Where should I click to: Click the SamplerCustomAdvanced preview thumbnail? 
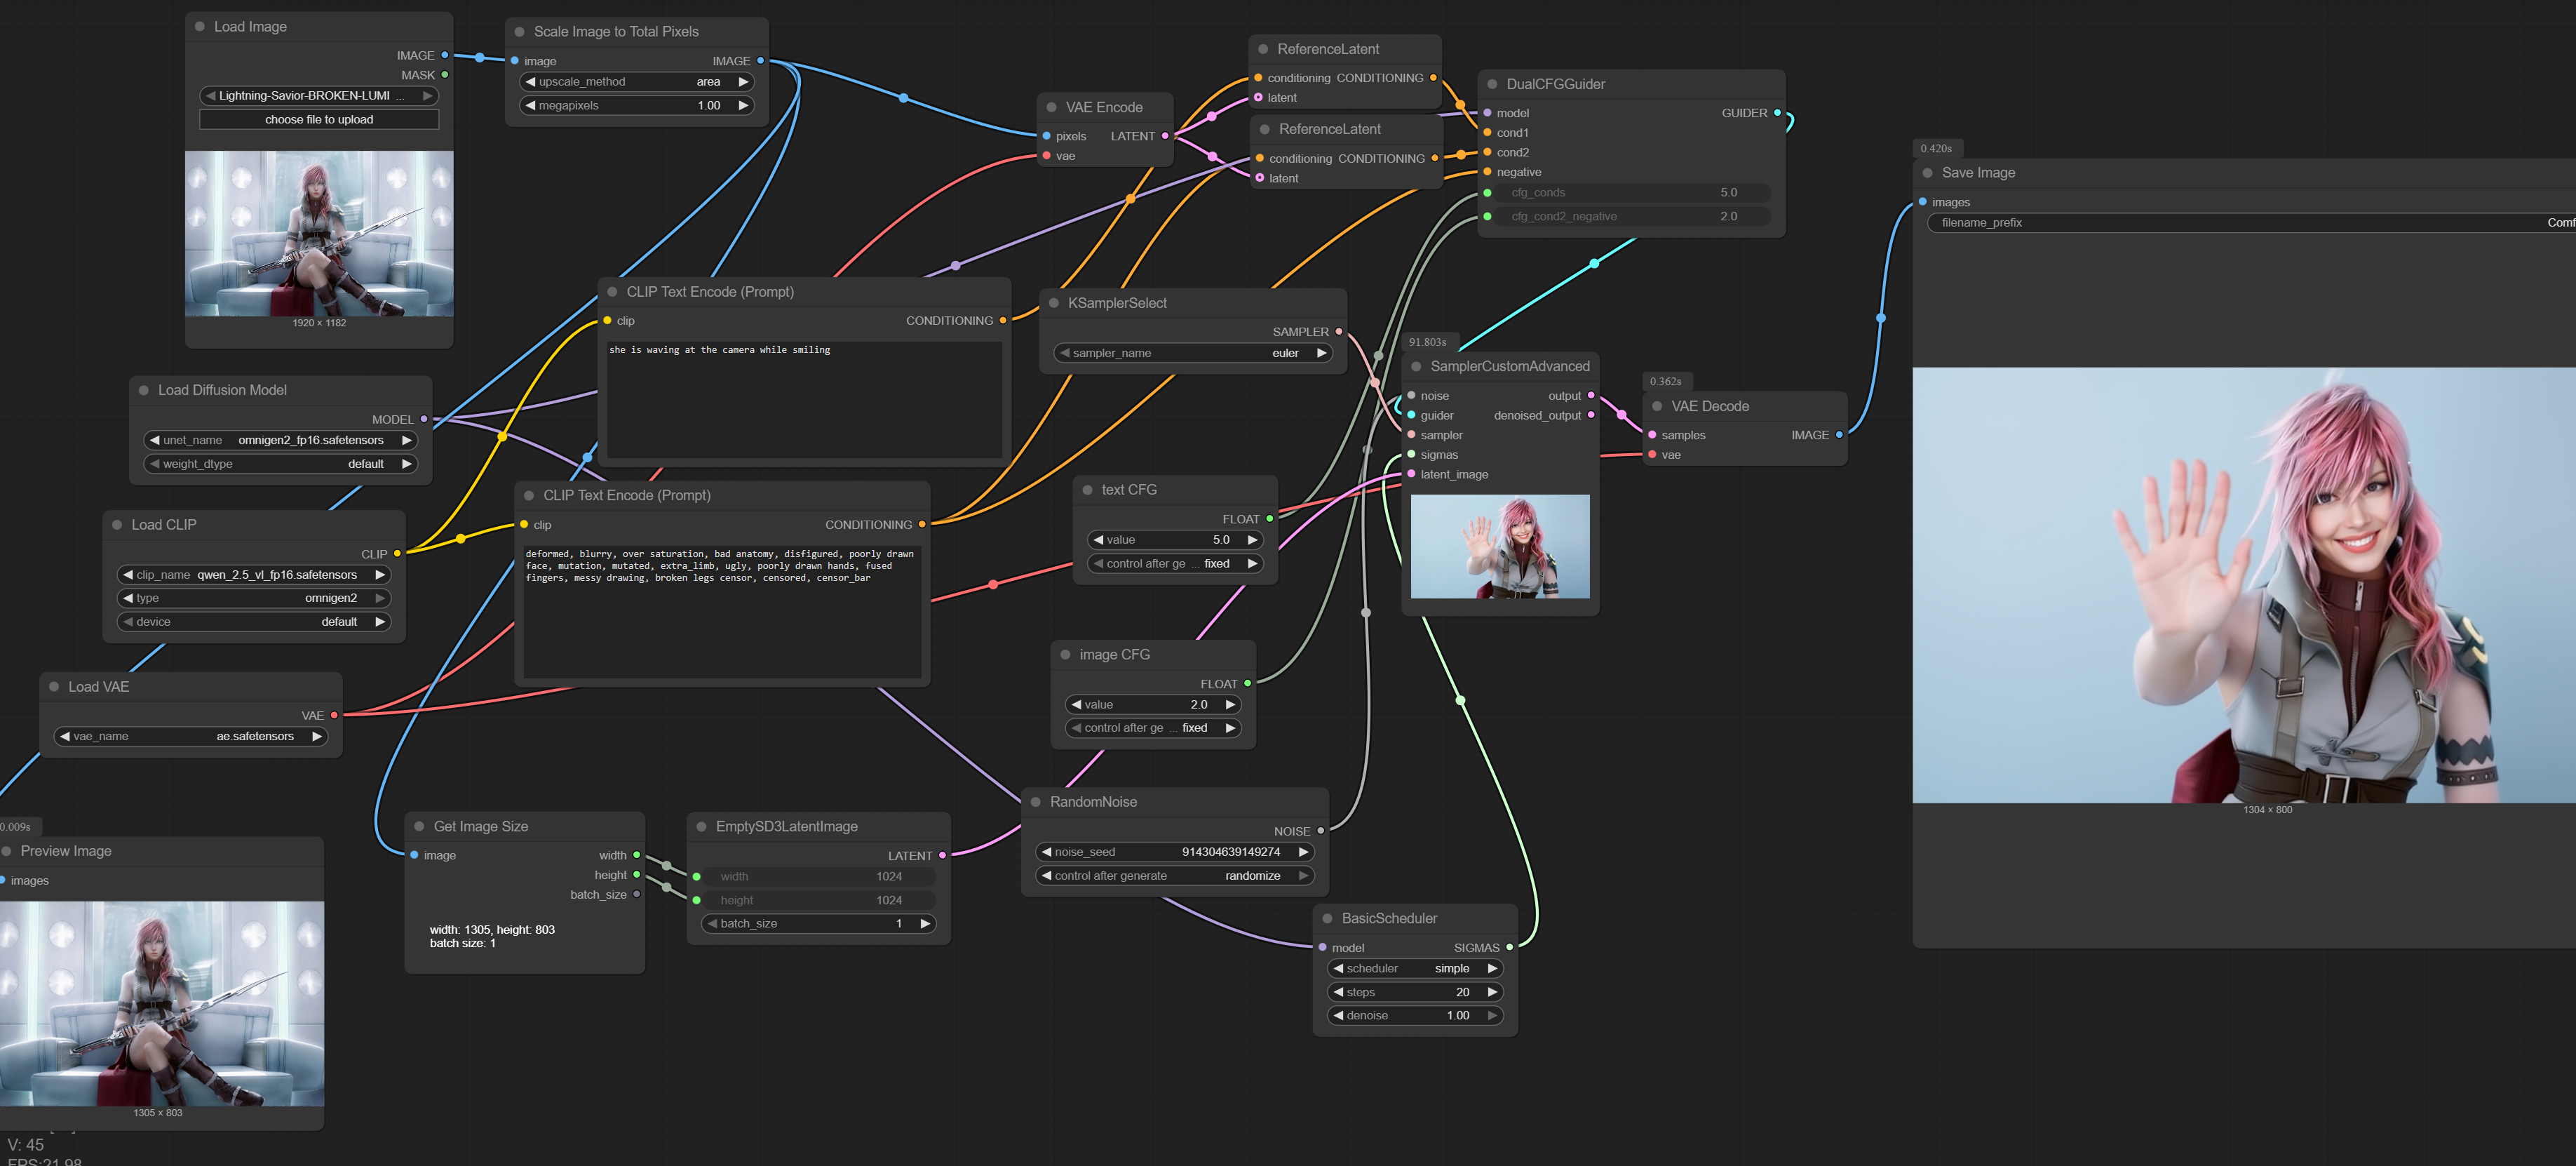point(1500,547)
